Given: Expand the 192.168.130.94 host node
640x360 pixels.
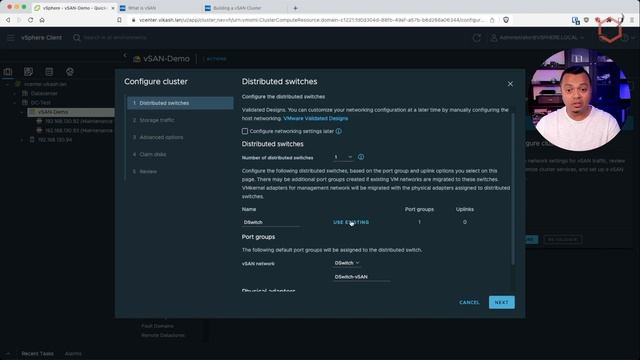Looking at the screenshot, I should click(22, 140).
